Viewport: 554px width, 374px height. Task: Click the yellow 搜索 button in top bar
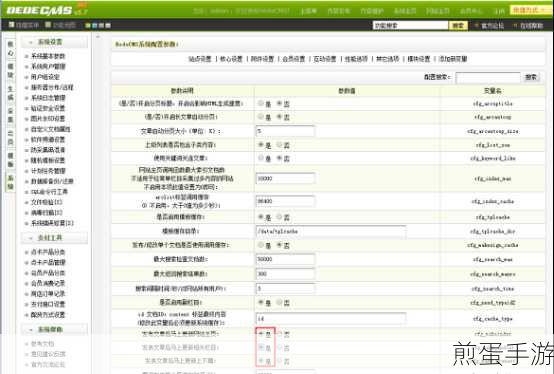tap(458, 25)
